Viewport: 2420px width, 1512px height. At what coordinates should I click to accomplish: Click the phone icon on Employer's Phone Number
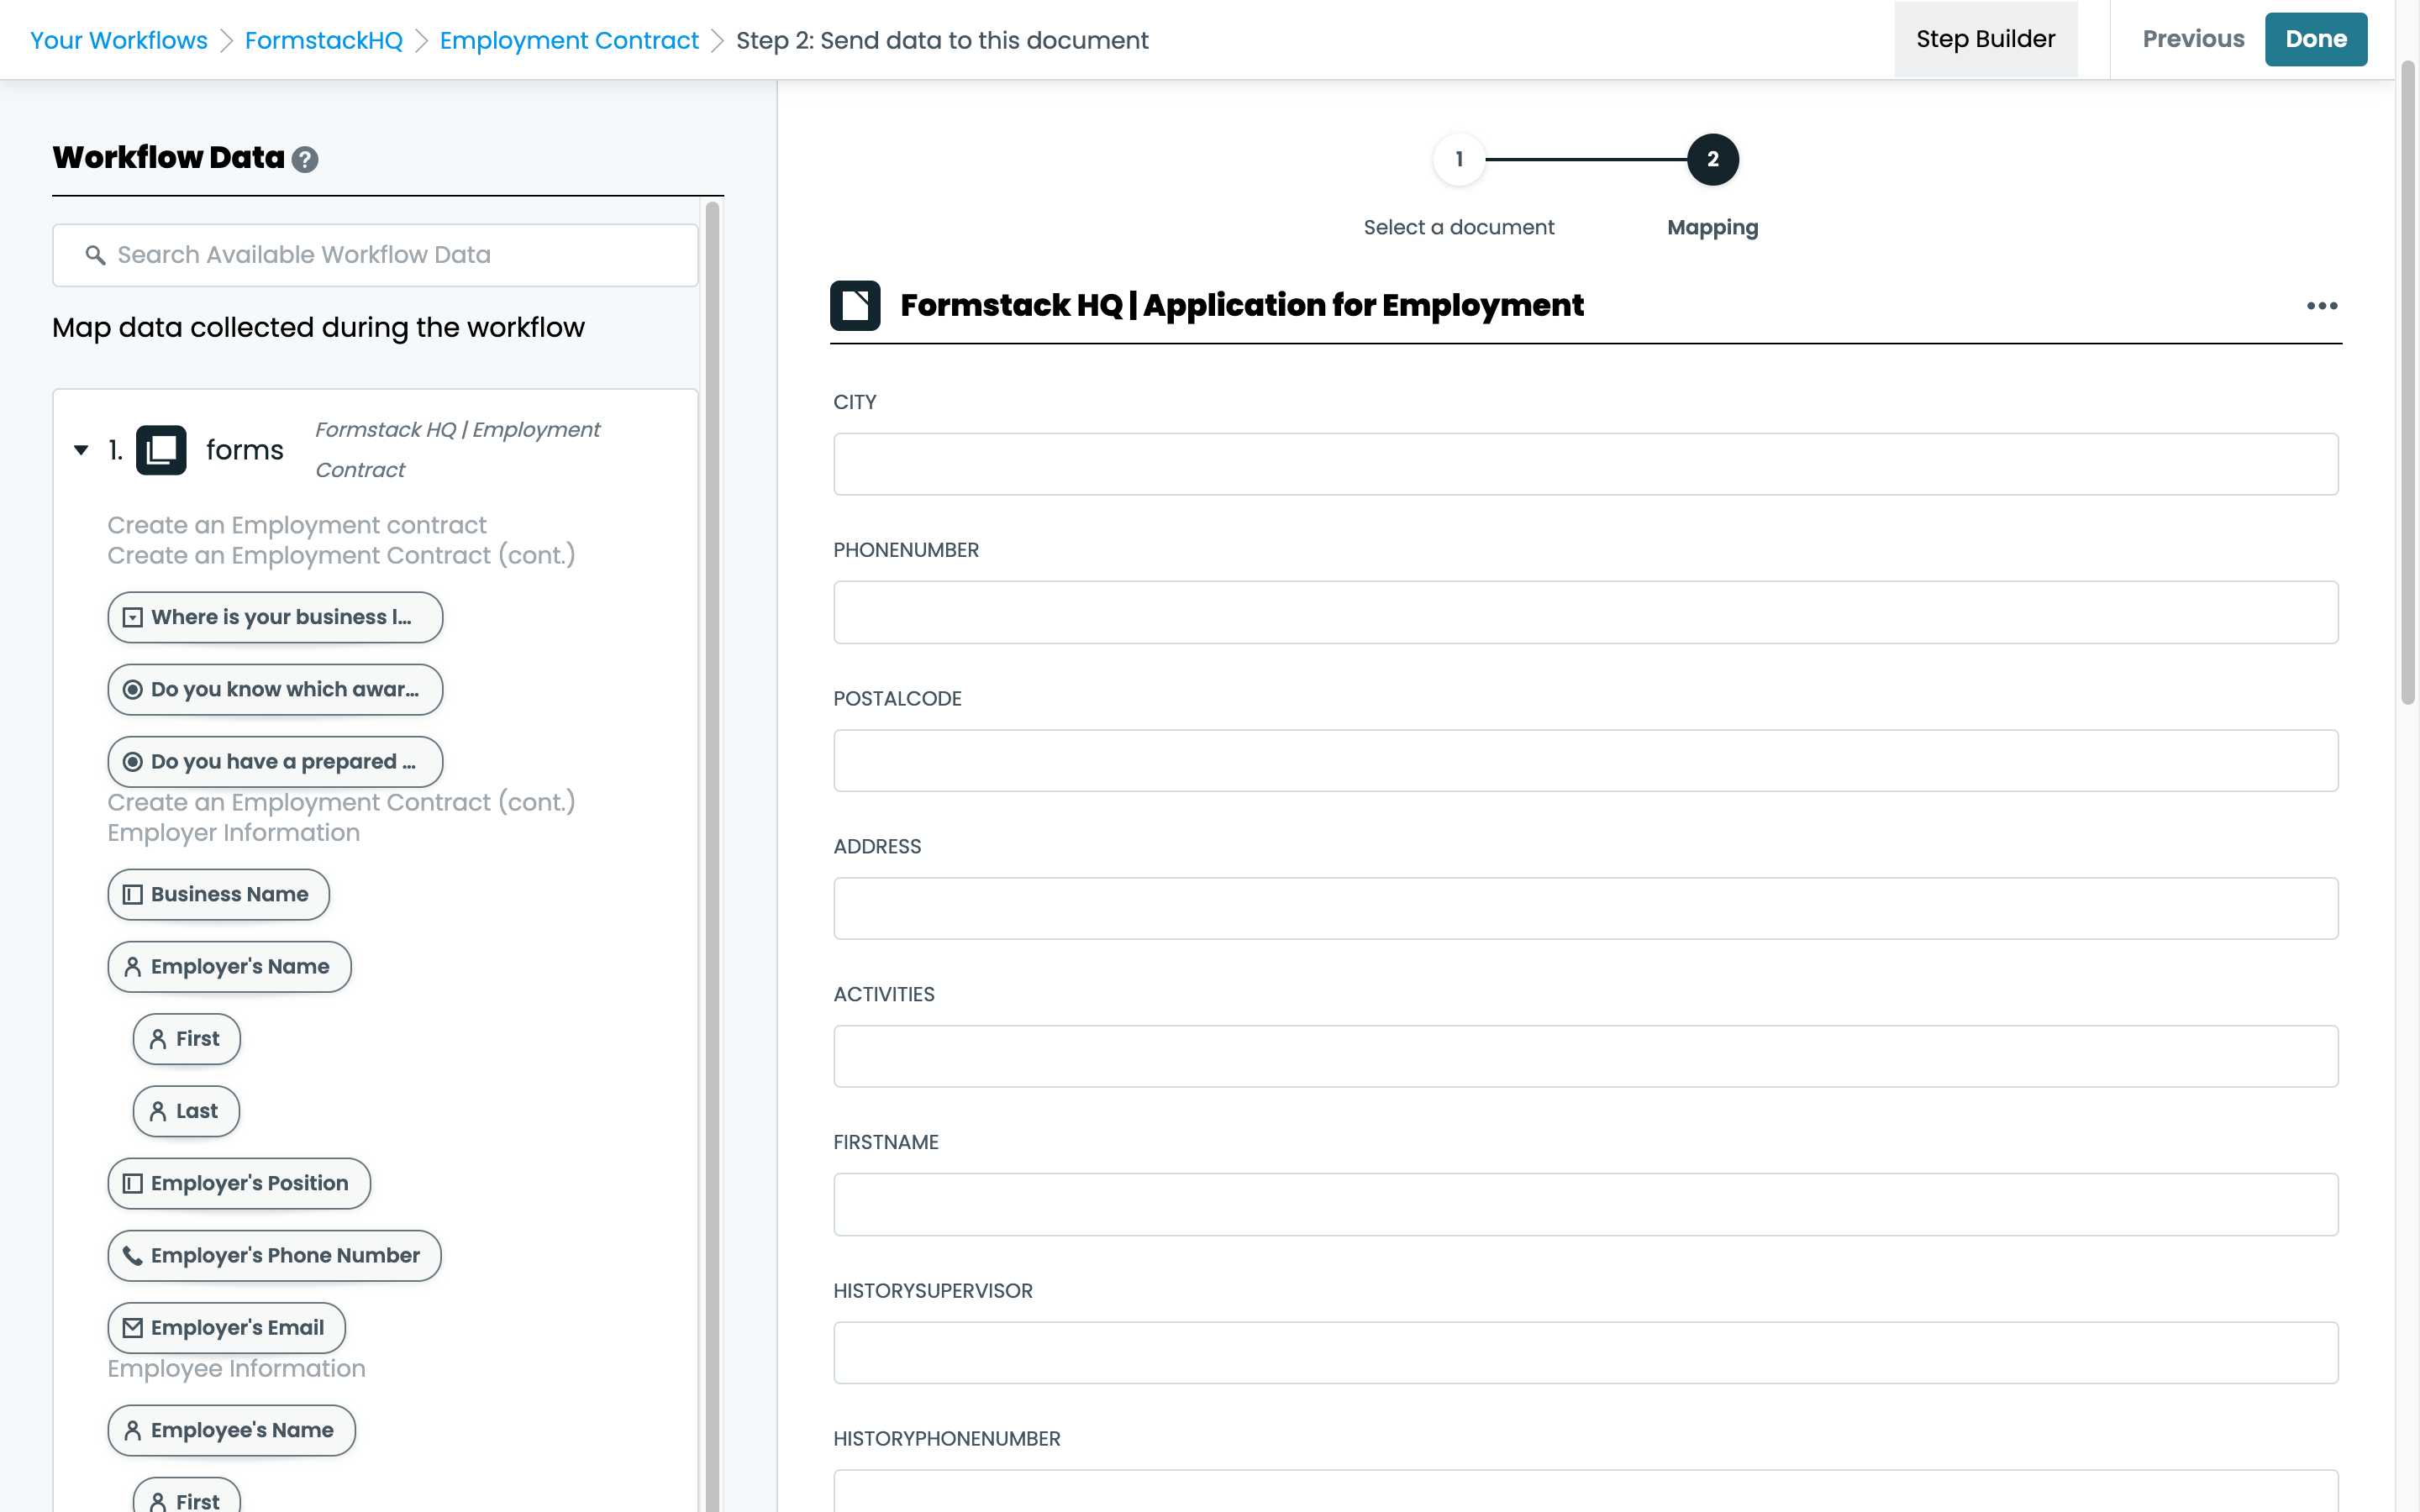pyautogui.click(x=134, y=1255)
